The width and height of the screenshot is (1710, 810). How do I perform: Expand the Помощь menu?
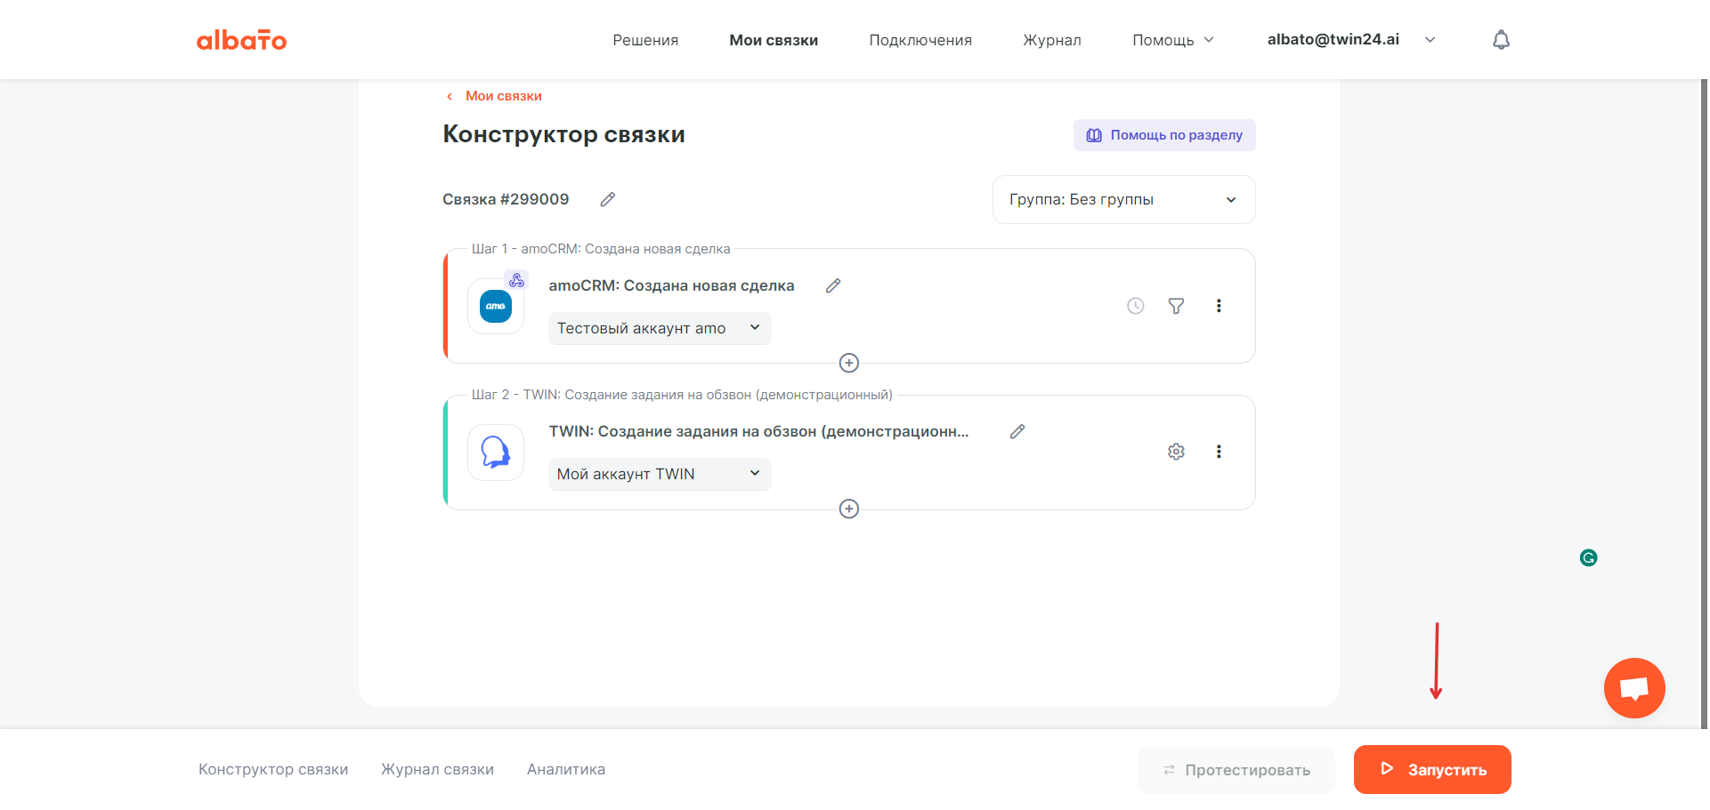tap(1173, 40)
